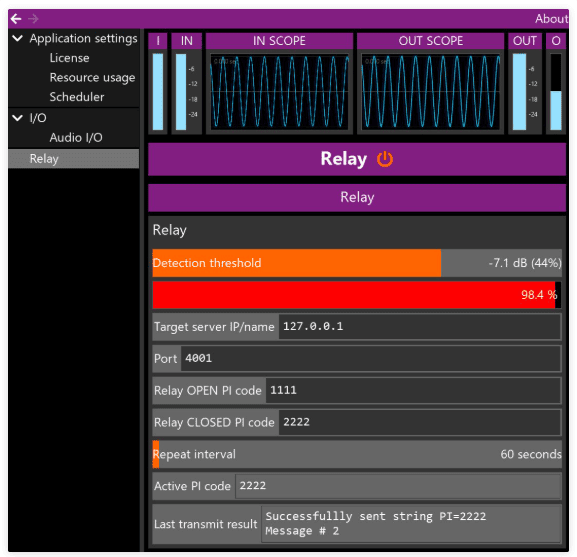Click the red 98.4 % level bar

point(357,295)
